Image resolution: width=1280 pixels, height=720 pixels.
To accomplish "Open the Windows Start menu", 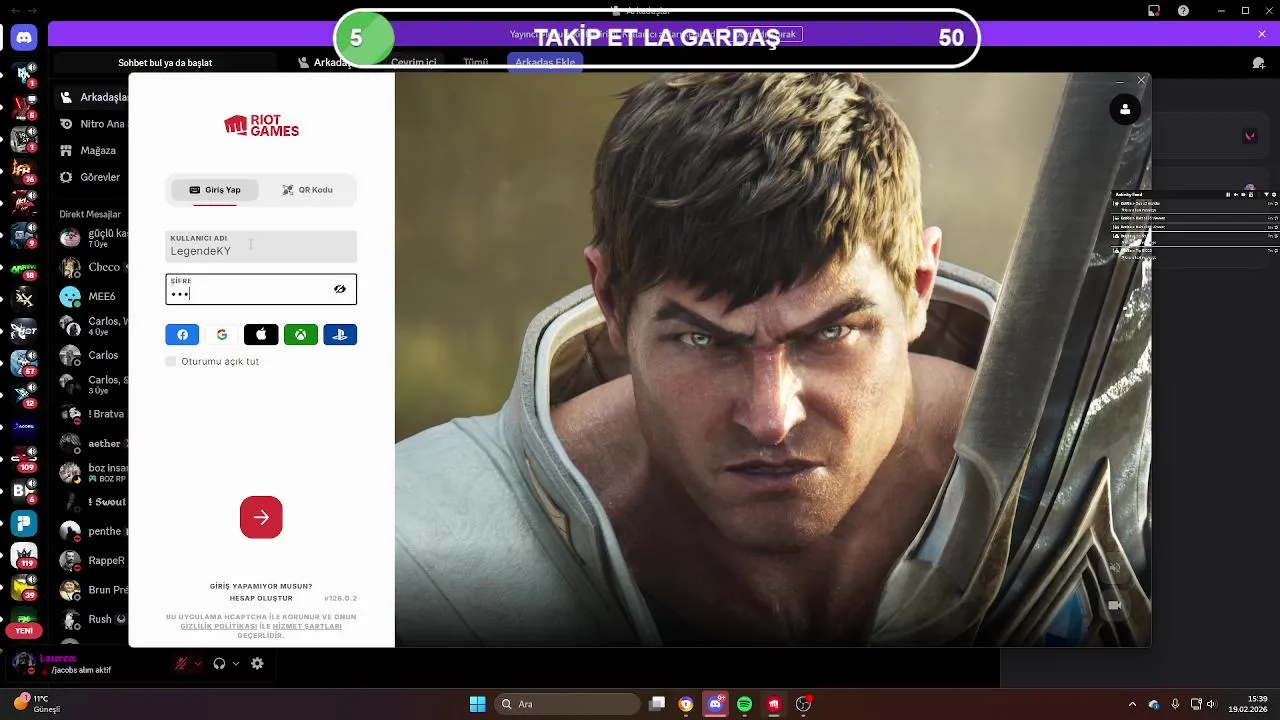I will tap(477, 704).
